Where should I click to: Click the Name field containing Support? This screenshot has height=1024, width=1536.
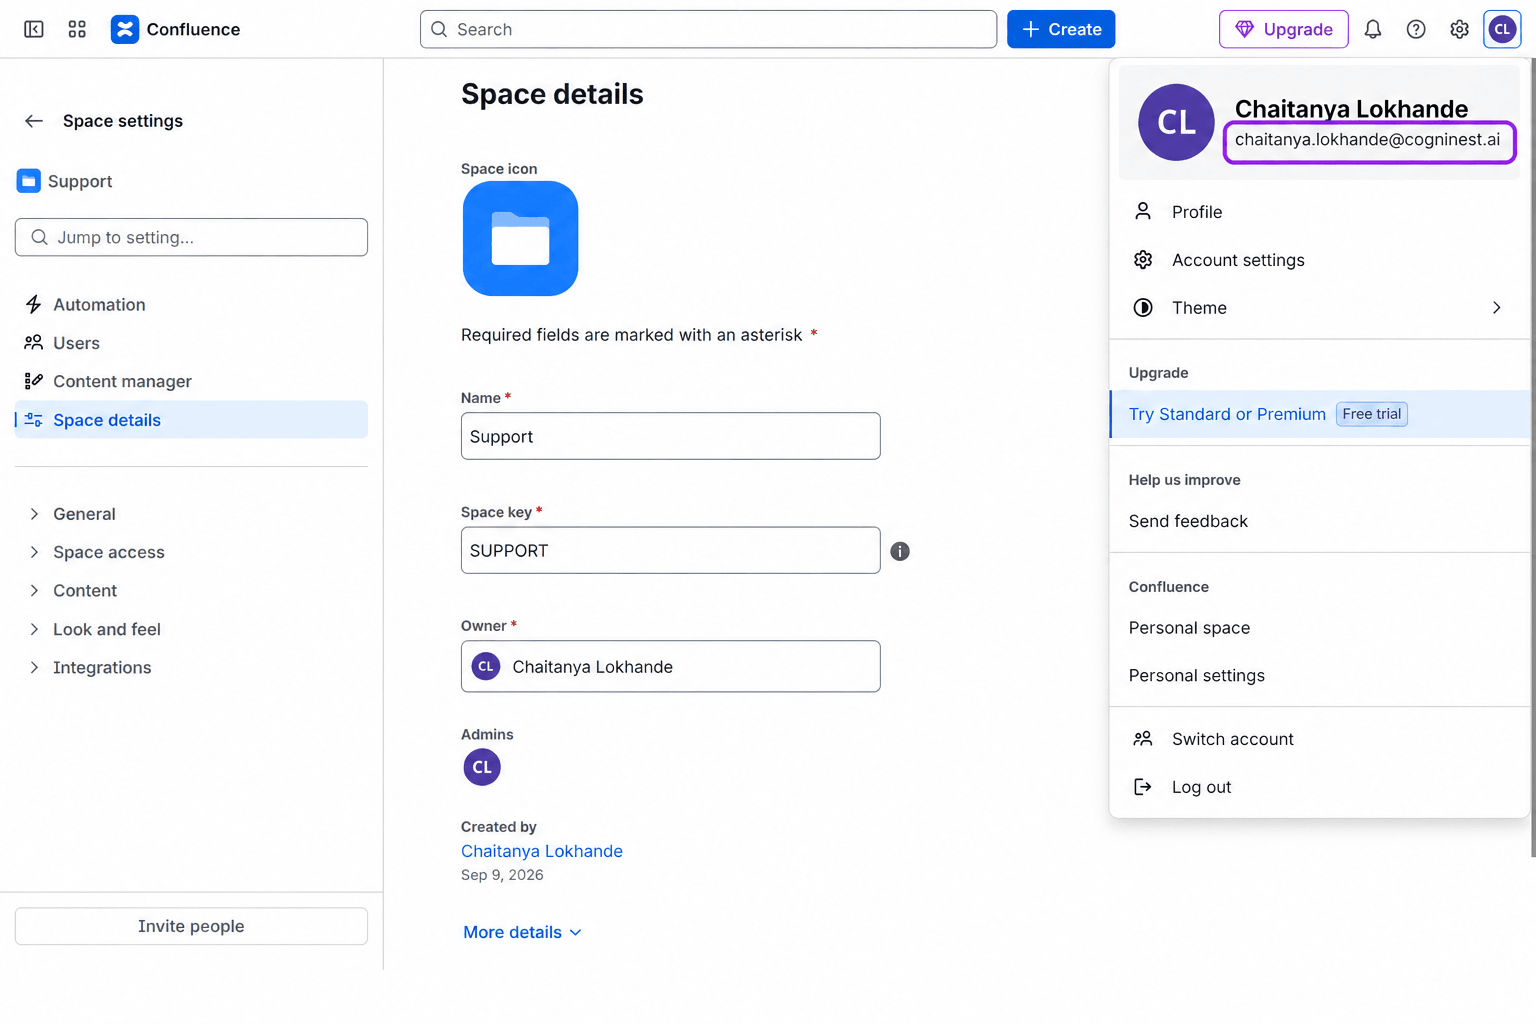(671, 436)
